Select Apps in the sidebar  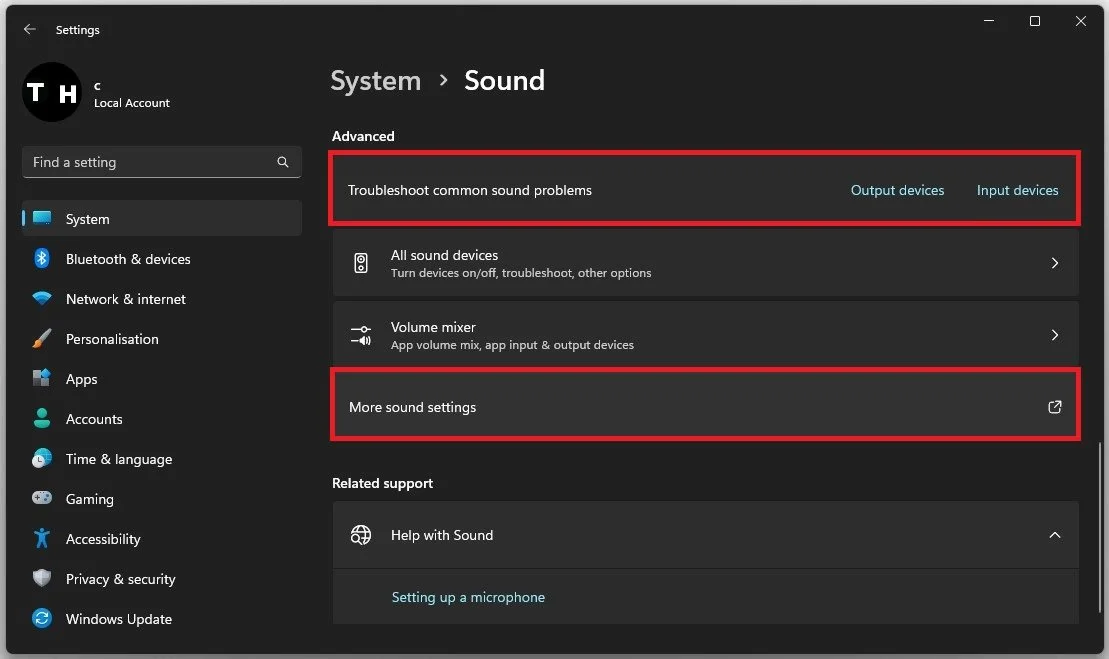click(x=82, y=379)
